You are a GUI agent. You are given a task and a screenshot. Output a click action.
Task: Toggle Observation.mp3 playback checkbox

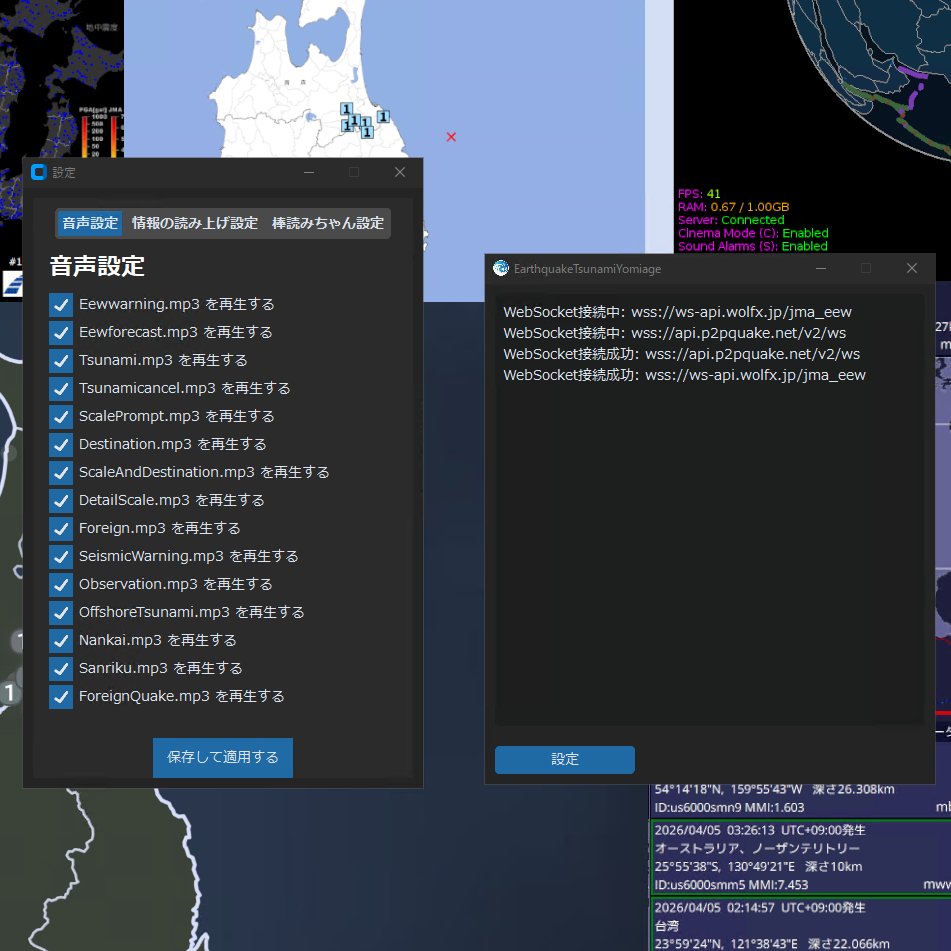click(x=61, y=584)
